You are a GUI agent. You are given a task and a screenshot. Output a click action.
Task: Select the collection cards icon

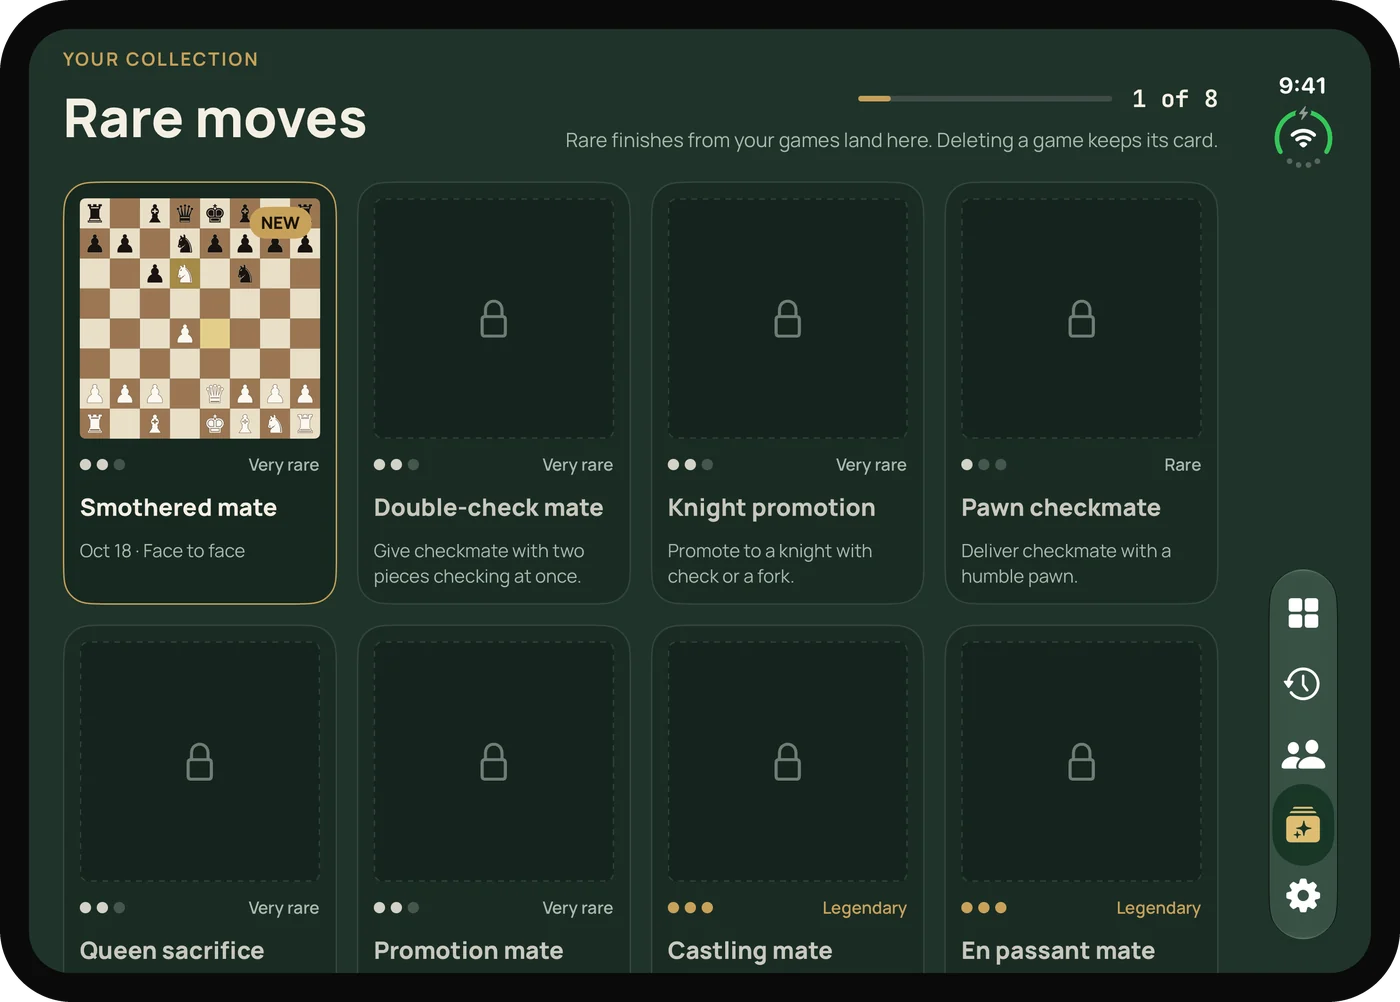click(1303, 825)
